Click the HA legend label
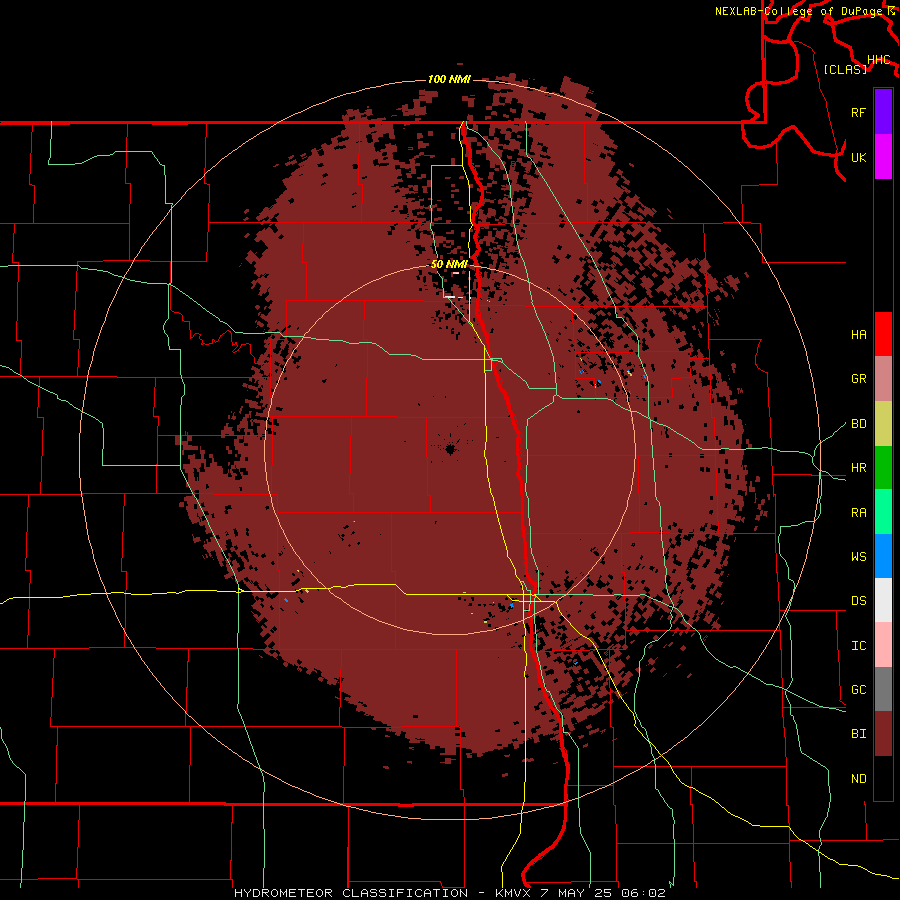The height and width of the screenshot is (900, 900). click(858, 334)
